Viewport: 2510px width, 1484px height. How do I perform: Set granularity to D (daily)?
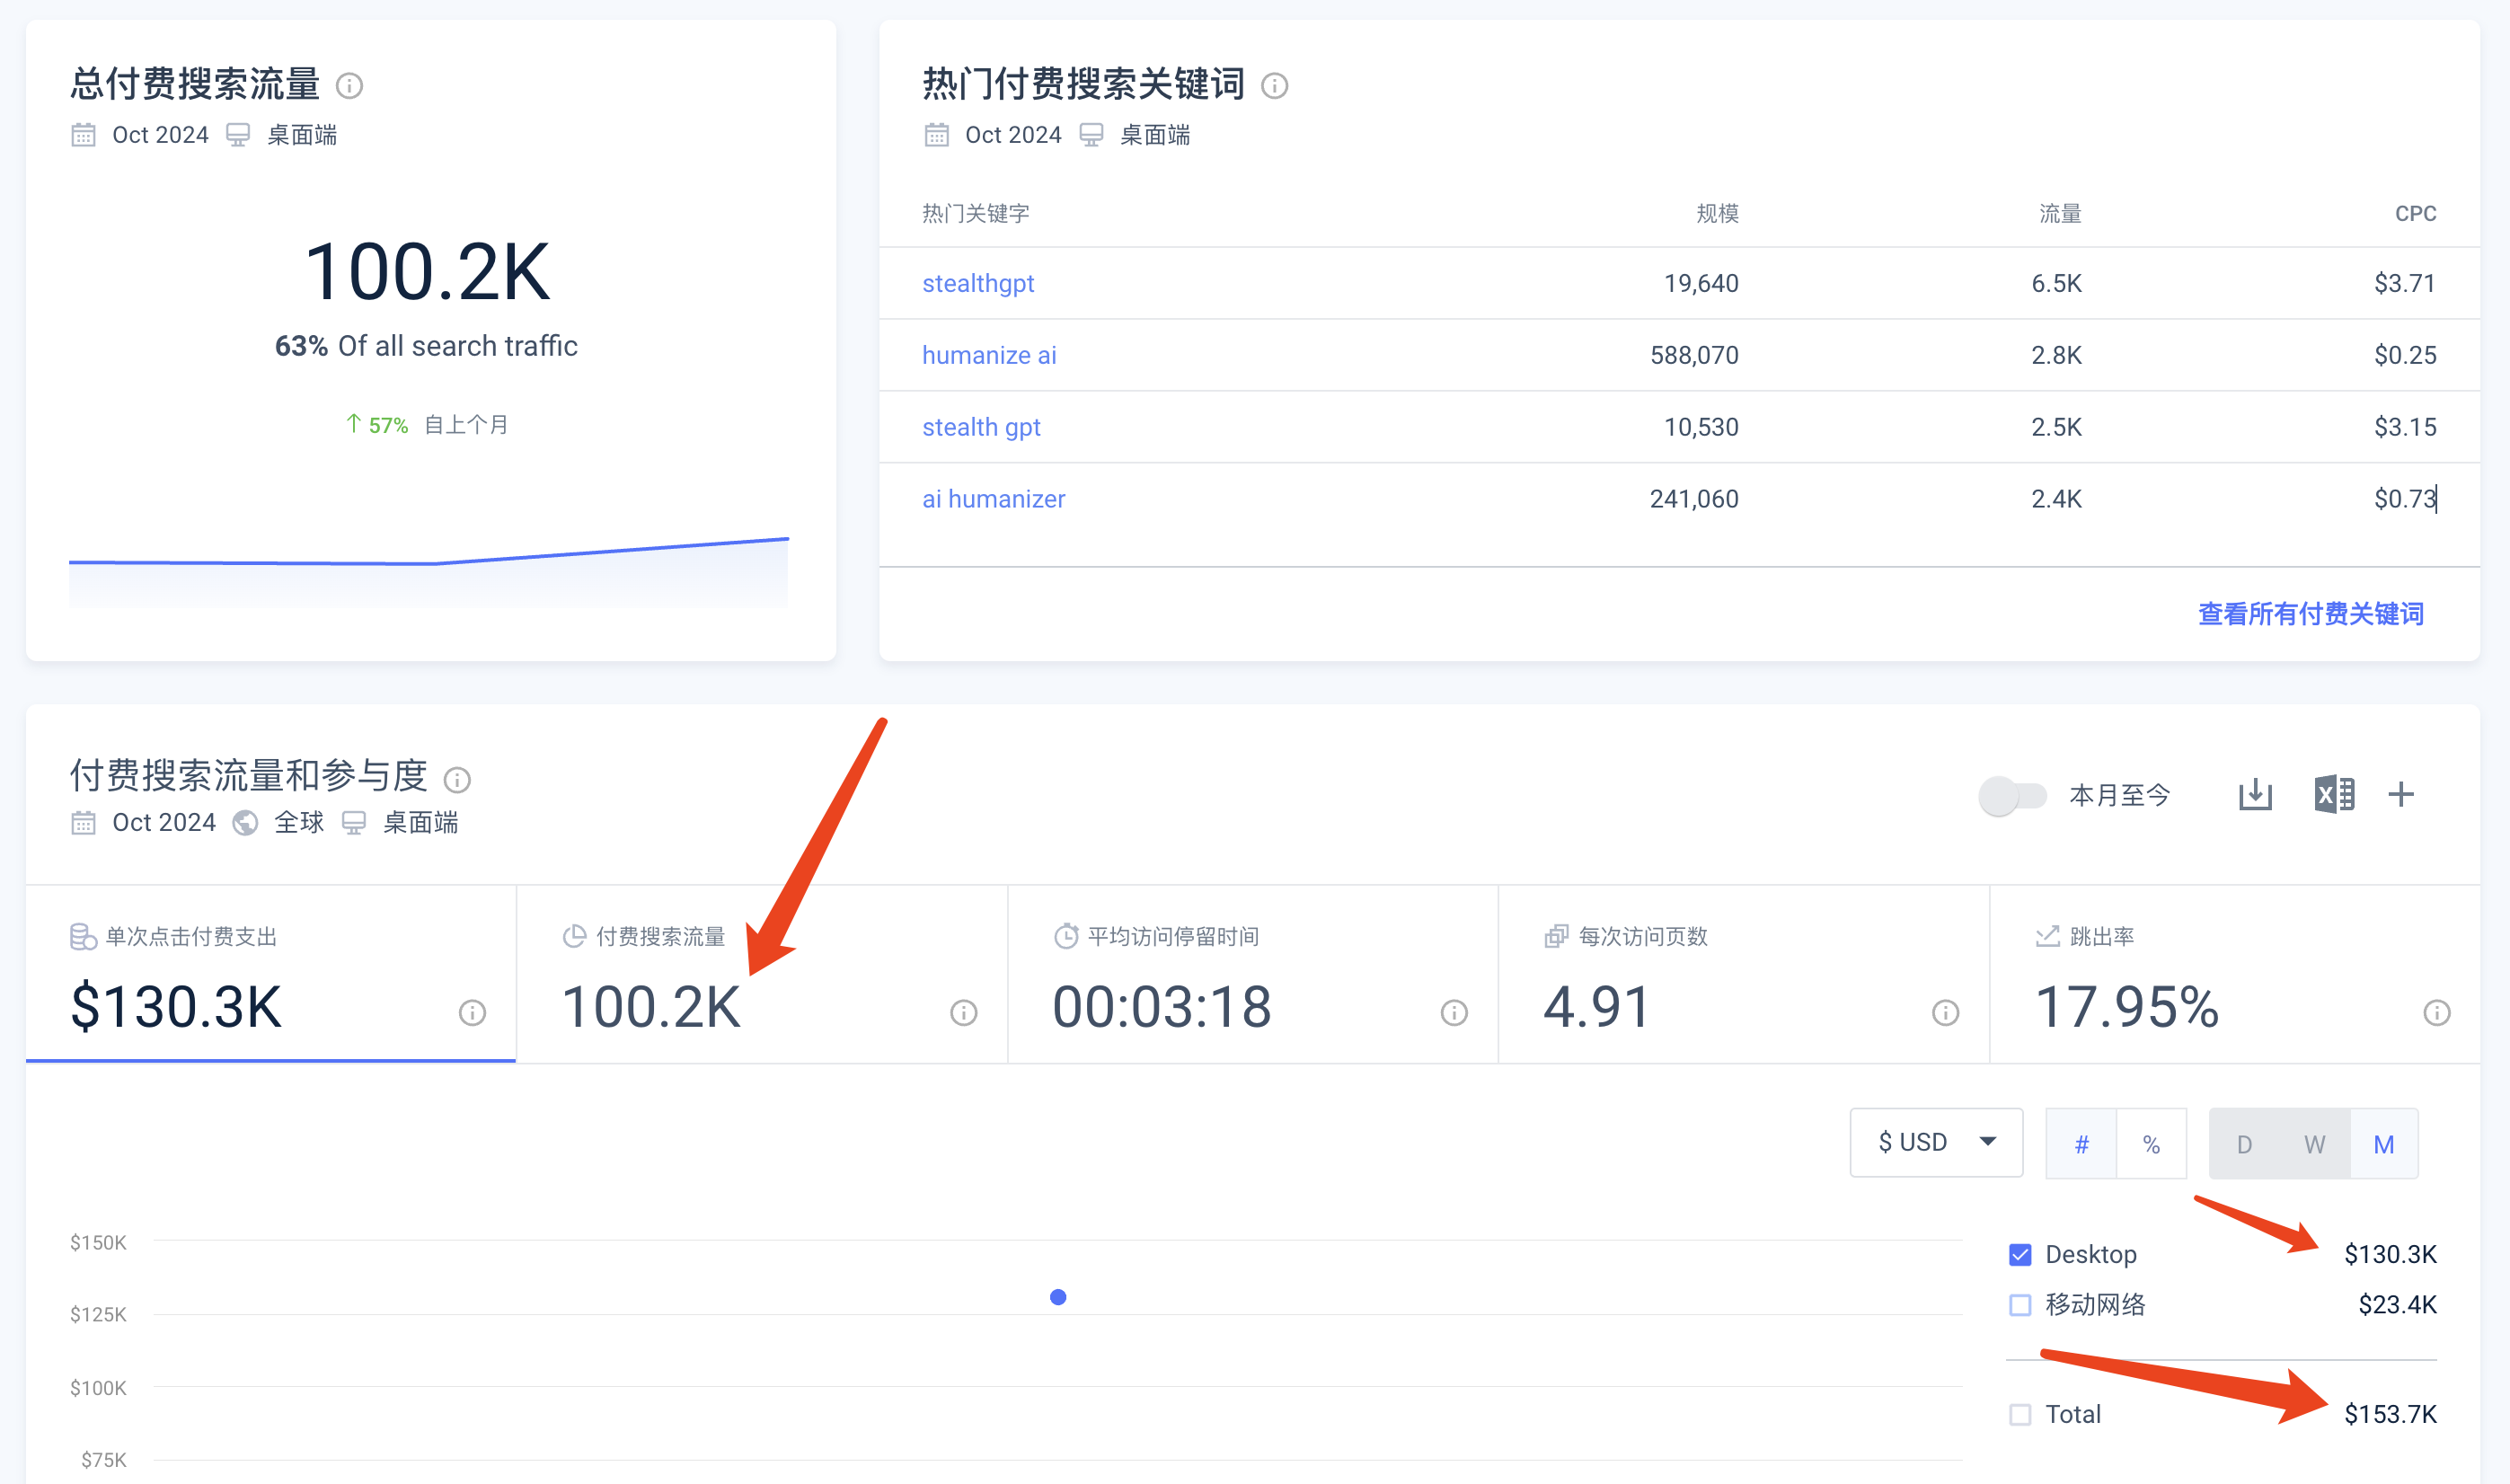click(2244, 1144)
